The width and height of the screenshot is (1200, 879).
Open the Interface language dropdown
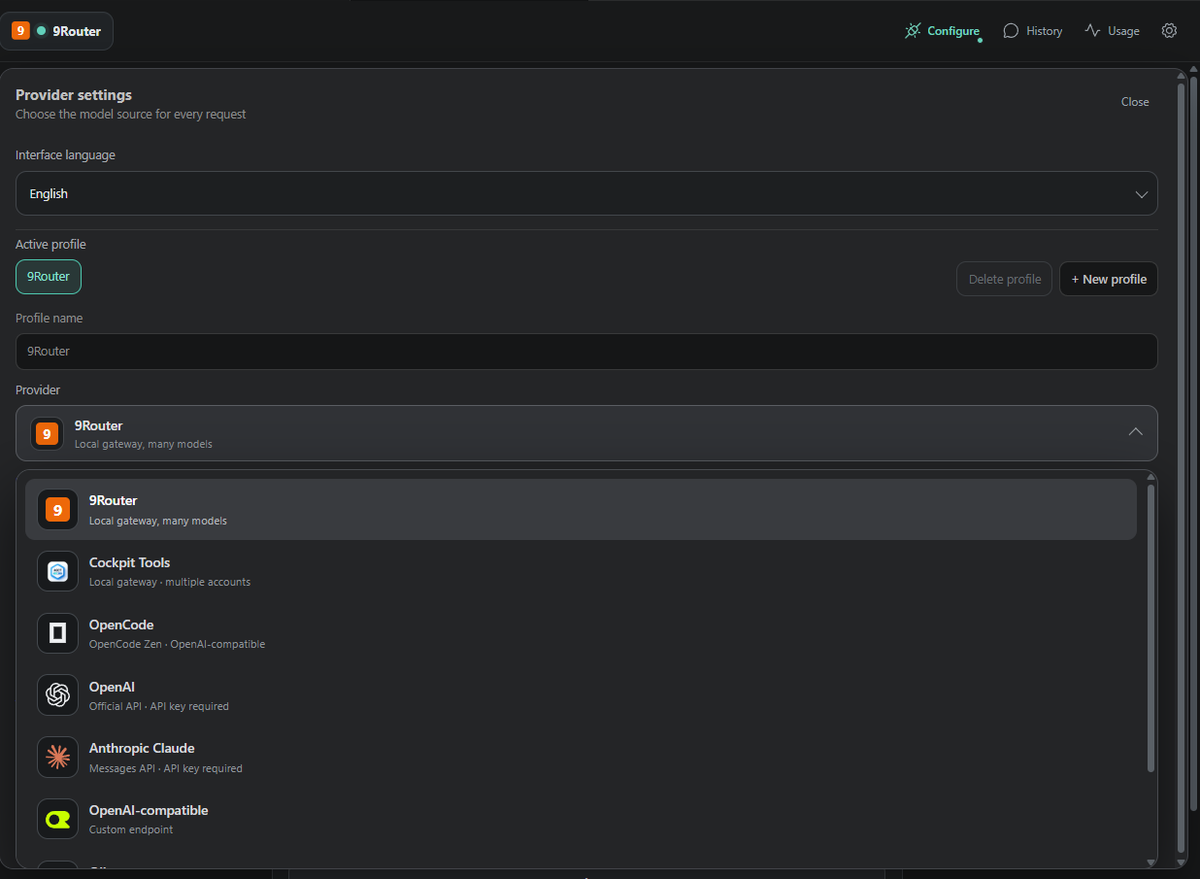(x=586, y=194)
